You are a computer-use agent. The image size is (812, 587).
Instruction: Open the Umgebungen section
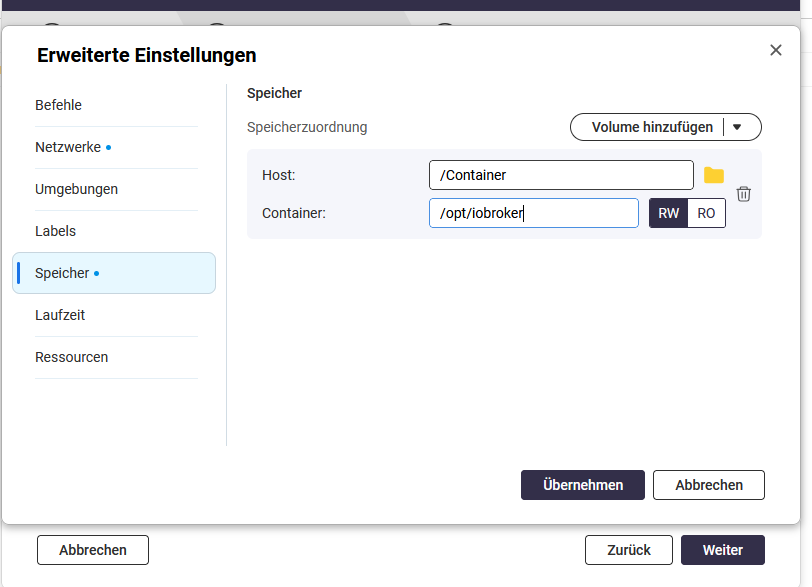[76, 189]
